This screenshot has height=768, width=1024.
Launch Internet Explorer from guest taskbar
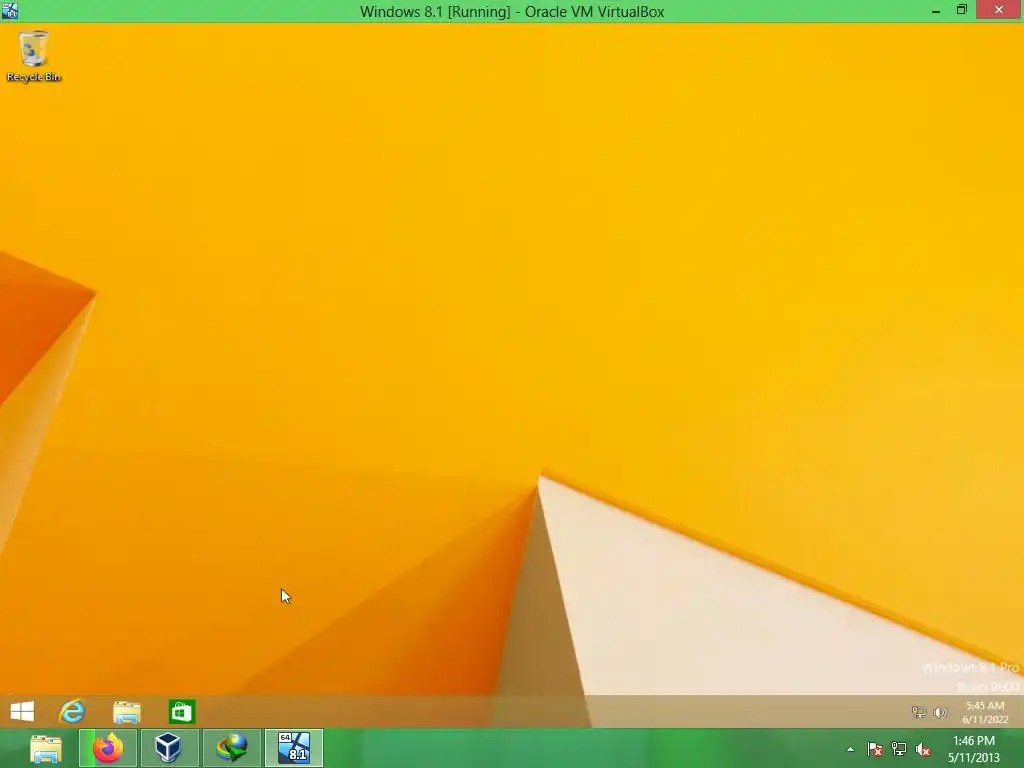pyautogui.click(x=72, y=711)
